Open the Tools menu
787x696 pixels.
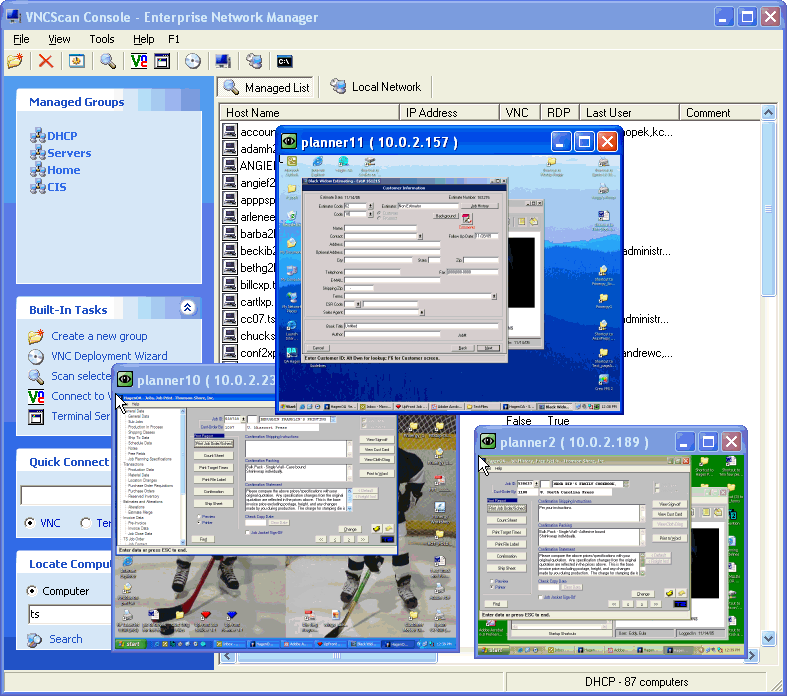(x=102, y=39)
